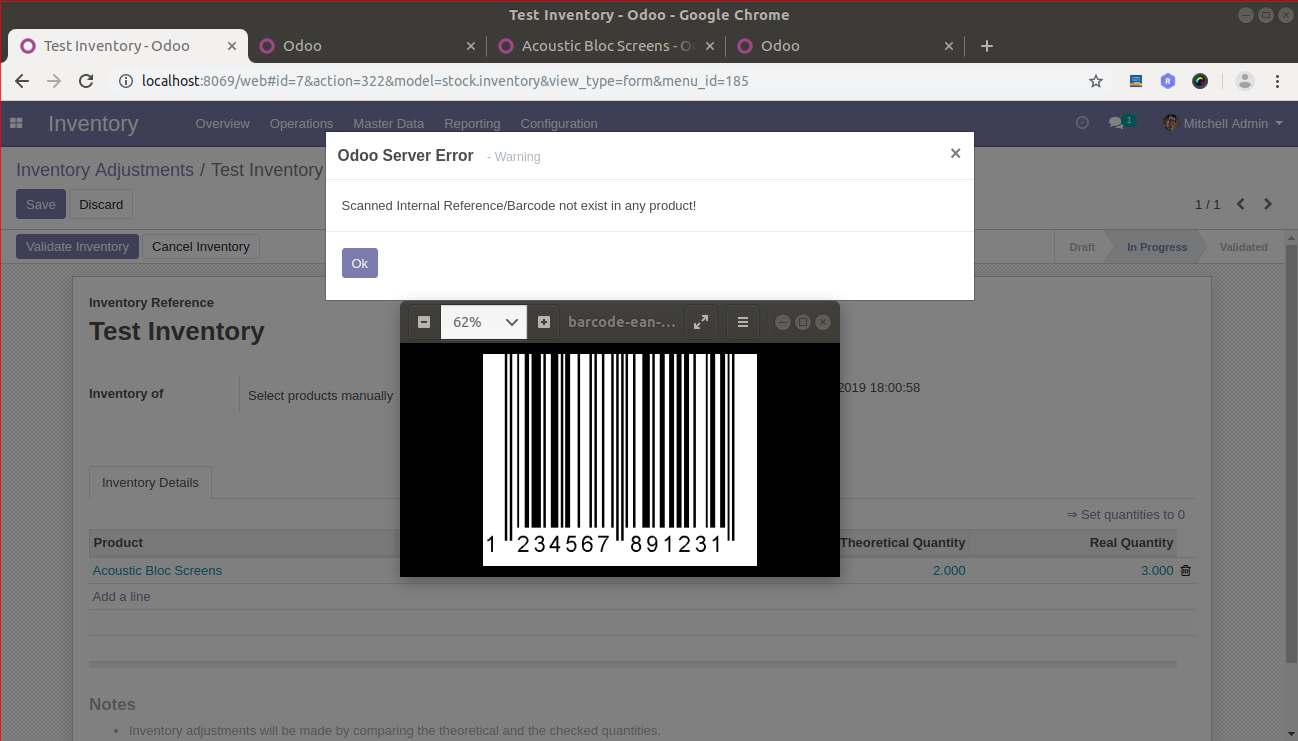Click the address bar URL
The width and height of the screenshot is (1298, 741).
445,81
